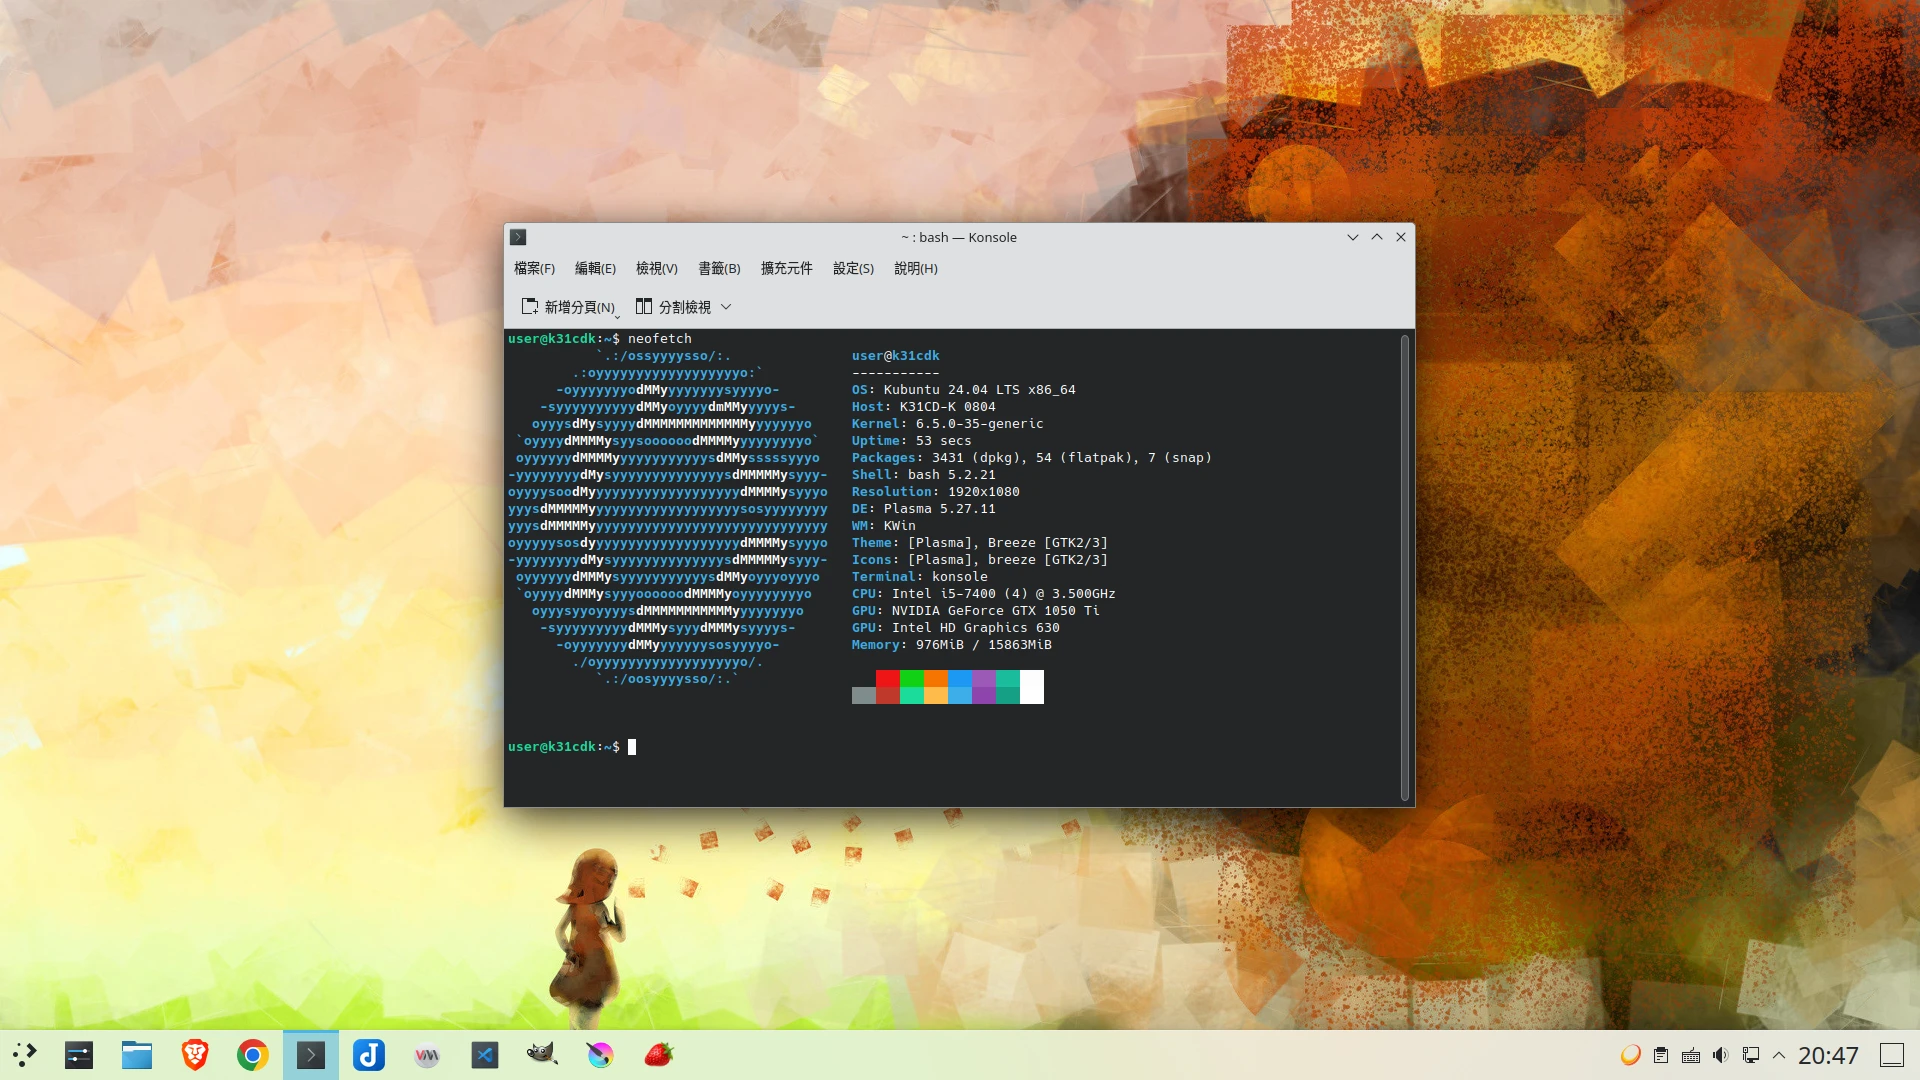Open the volume control in system tray

(x=1720, y=1055)
